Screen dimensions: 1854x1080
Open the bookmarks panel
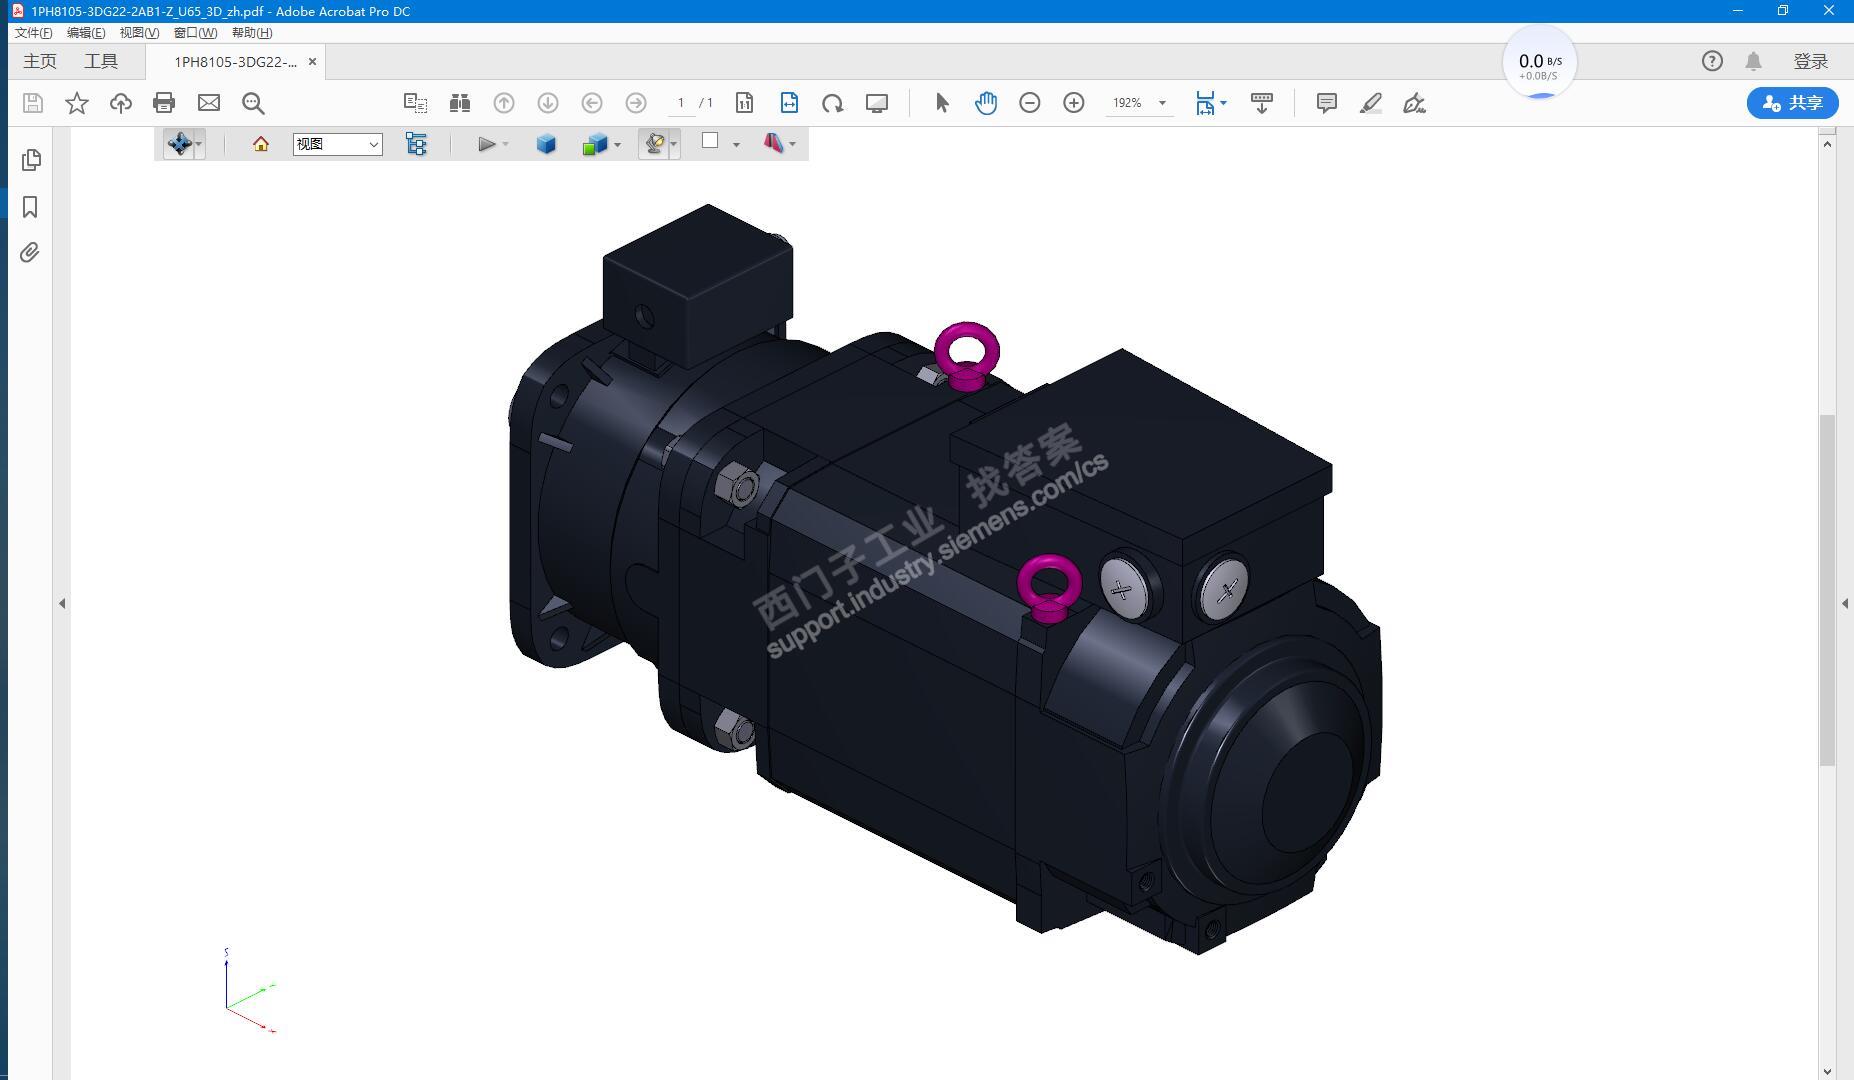30,207
